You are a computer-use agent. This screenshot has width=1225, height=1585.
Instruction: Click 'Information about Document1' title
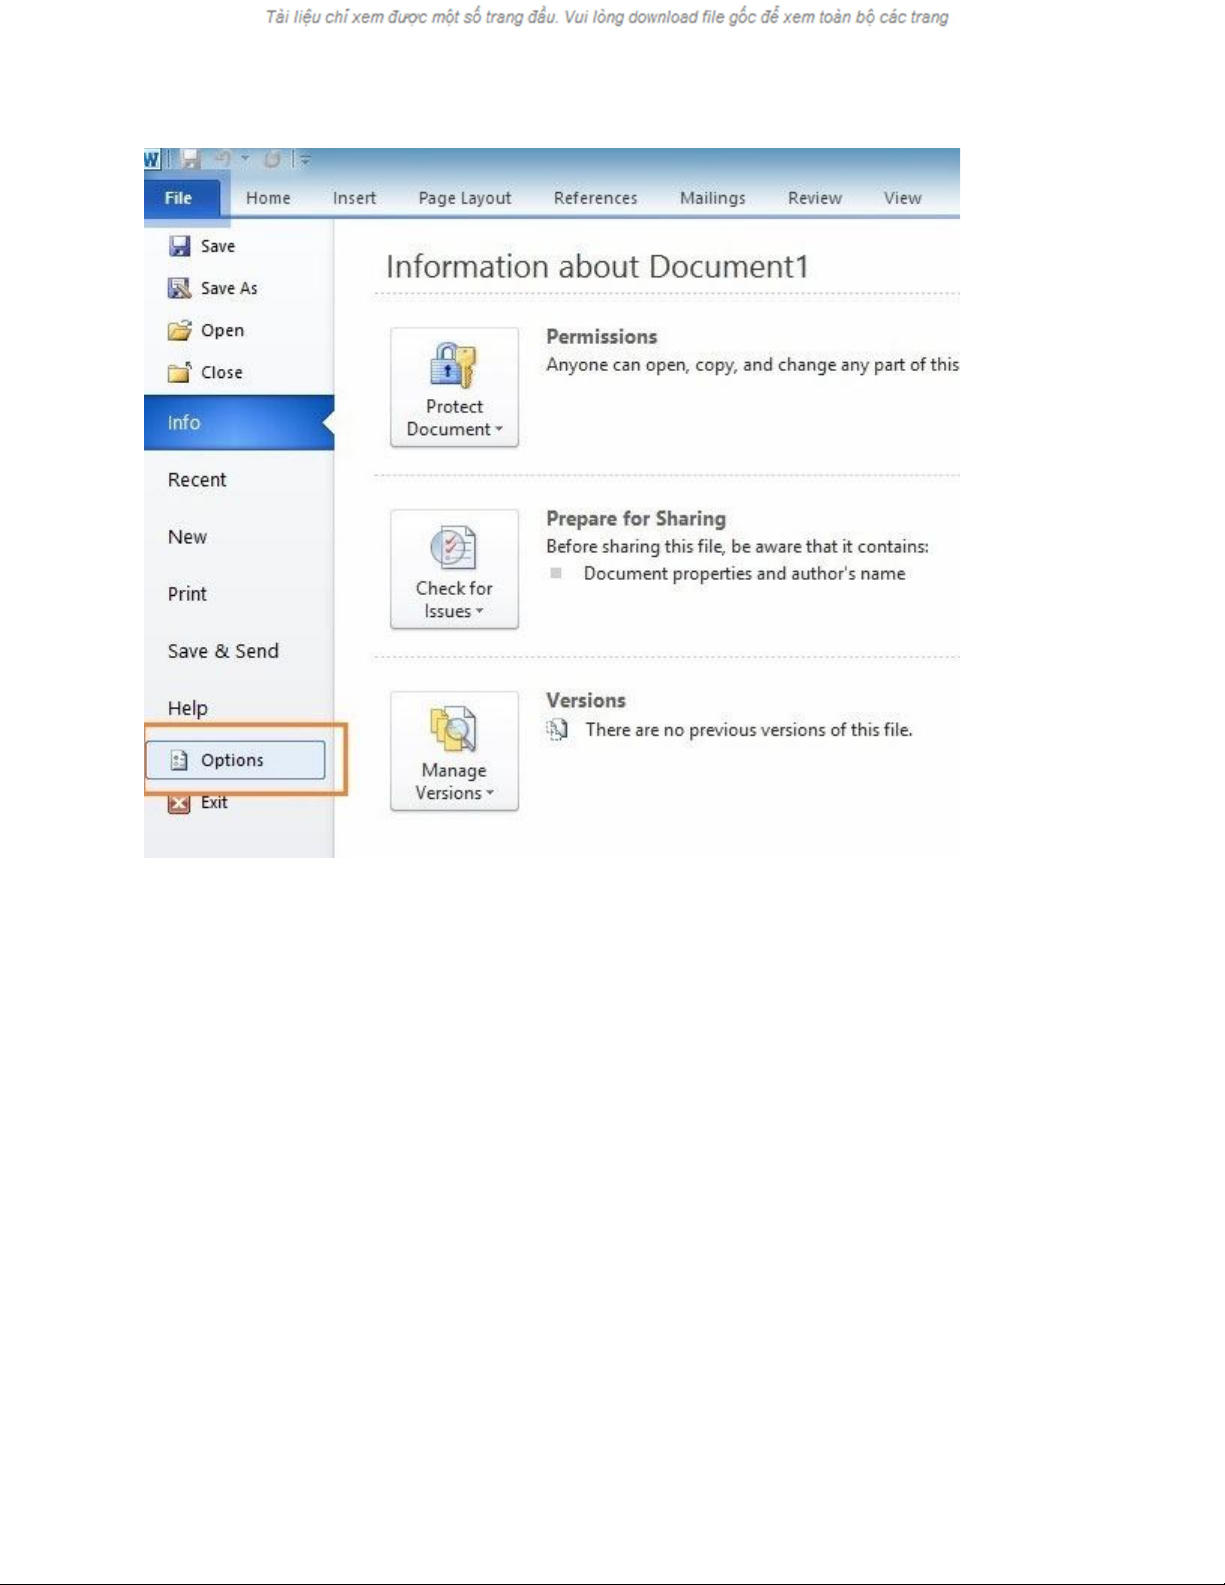597,267
